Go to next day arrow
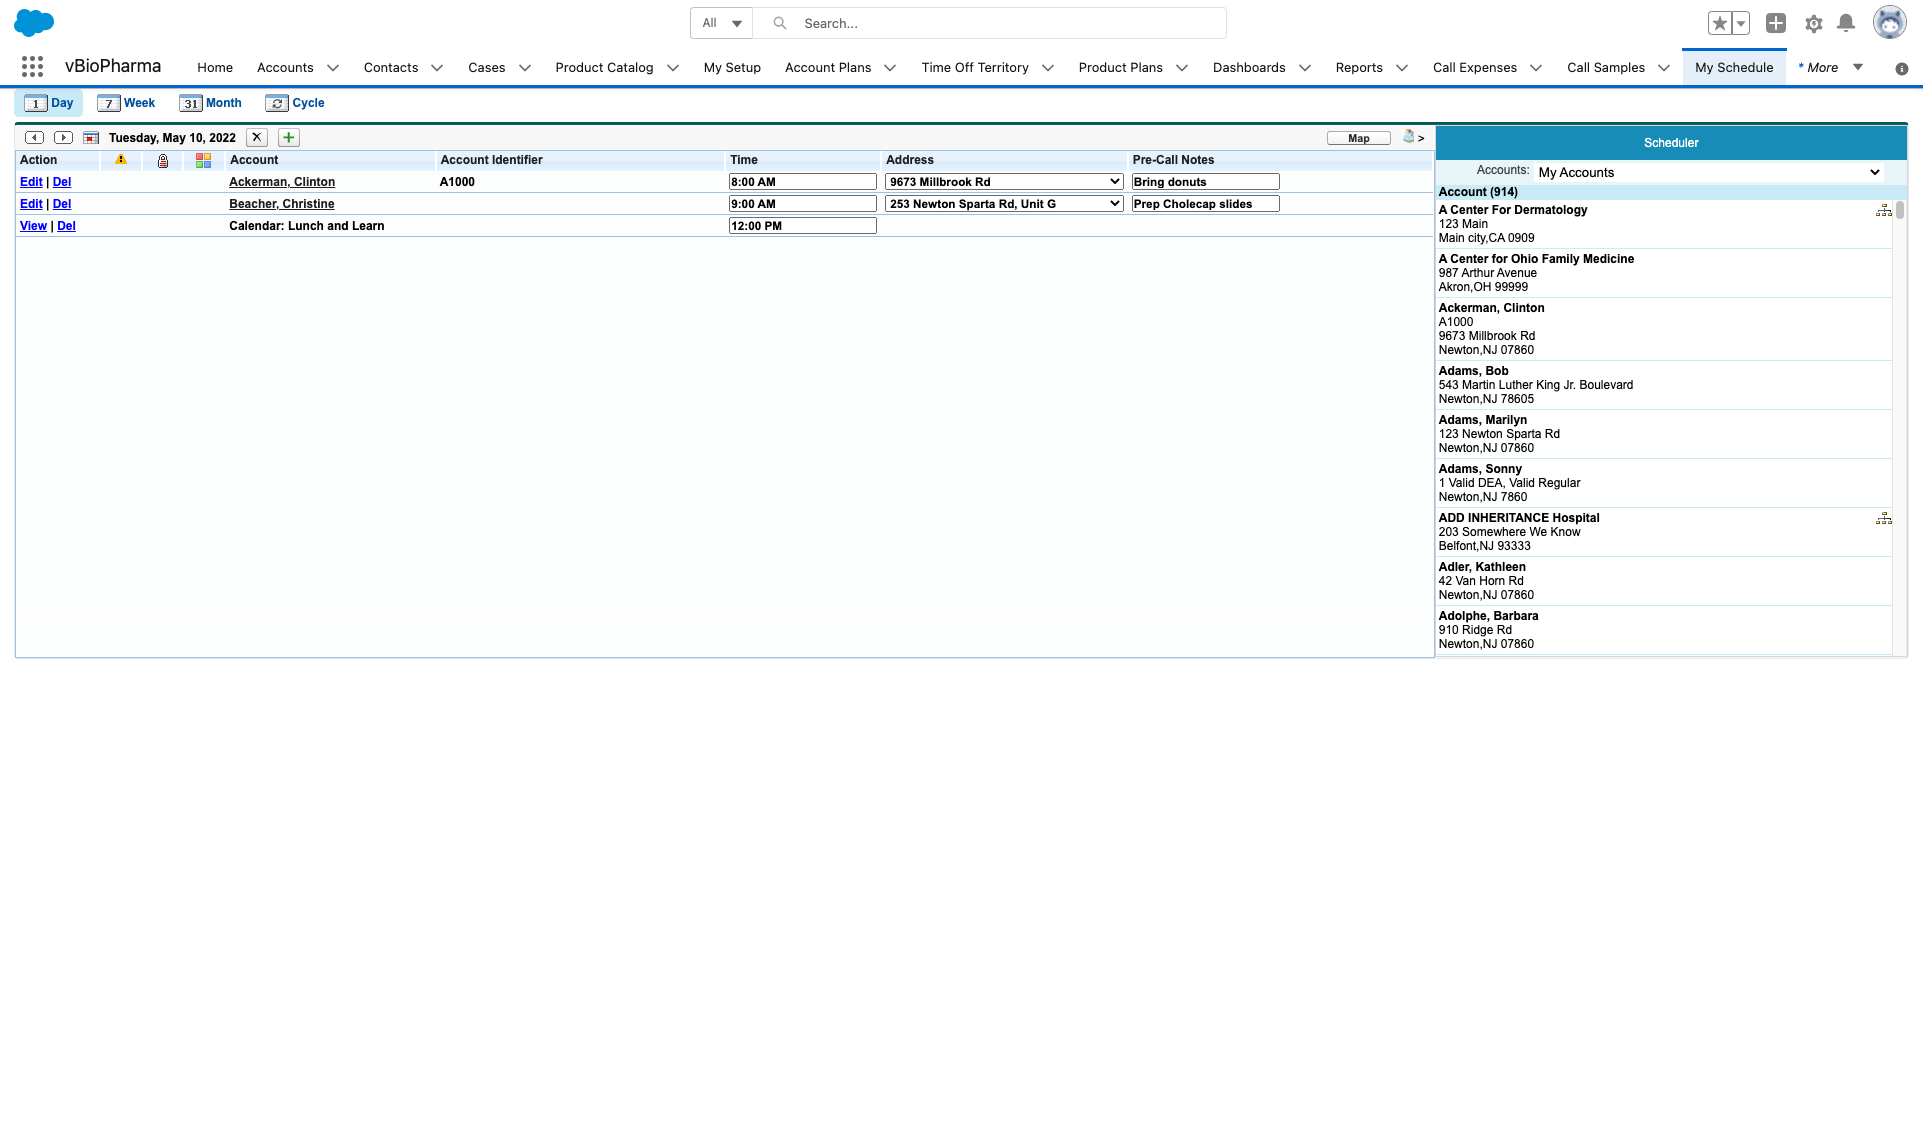Image resolution: width=1923 pixels, height=1132 pixels. [x=63, y=138]
